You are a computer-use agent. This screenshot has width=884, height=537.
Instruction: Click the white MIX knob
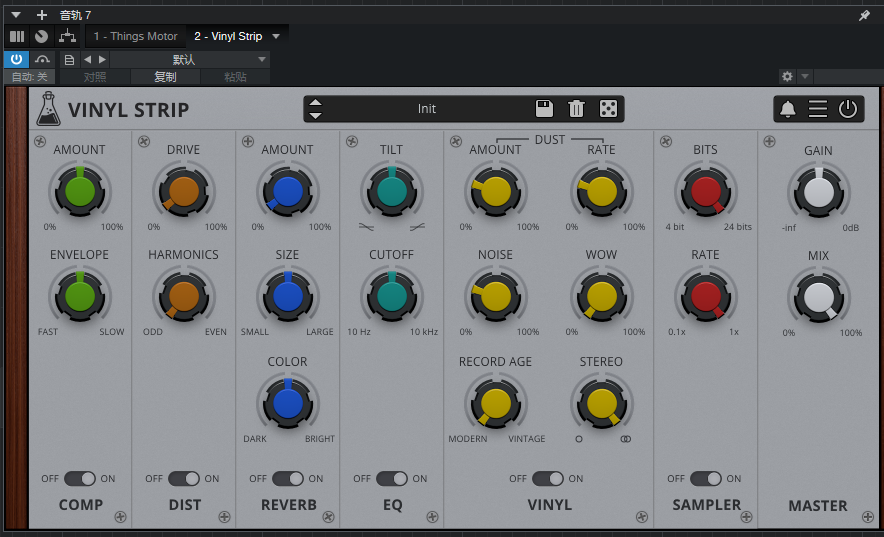pos(819,297)
